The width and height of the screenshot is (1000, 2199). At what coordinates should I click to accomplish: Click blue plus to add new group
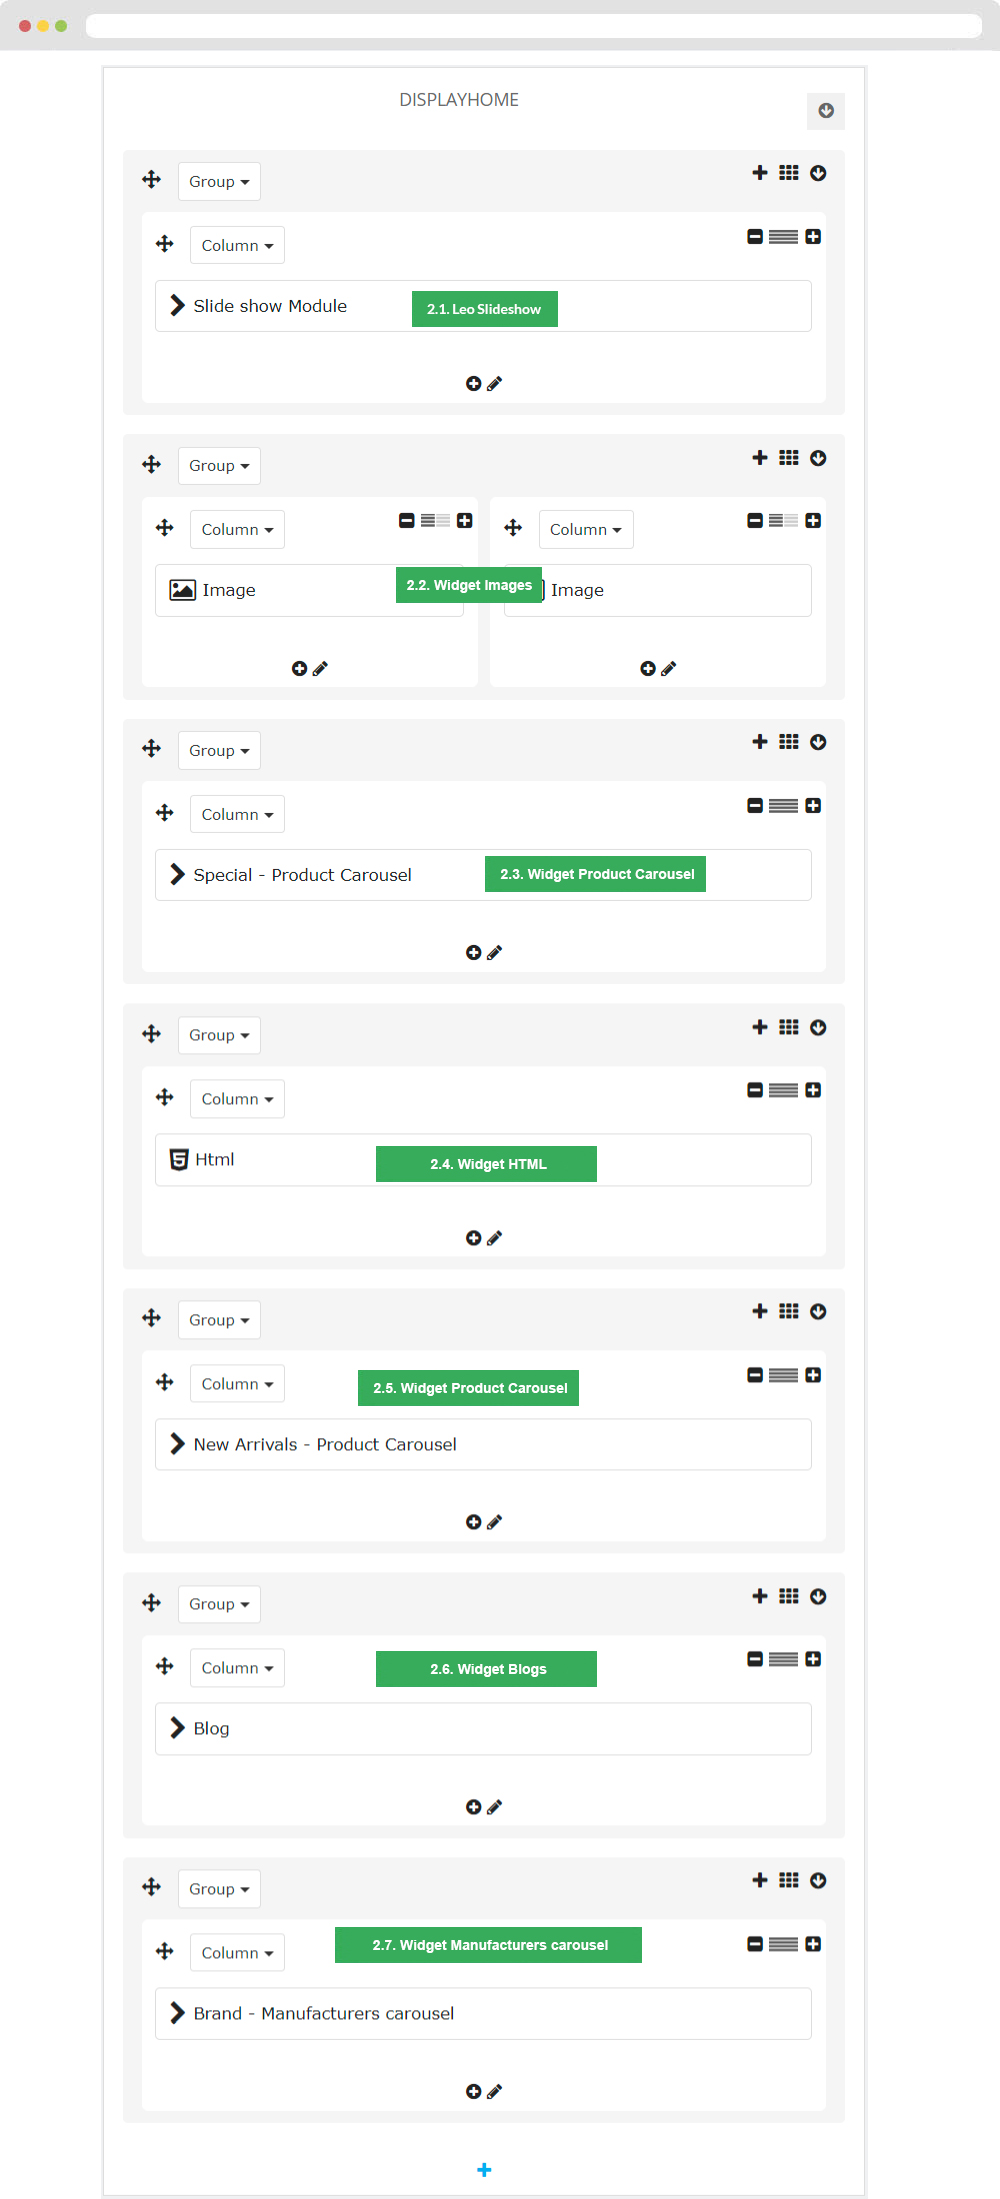[x=484, y=2169]
